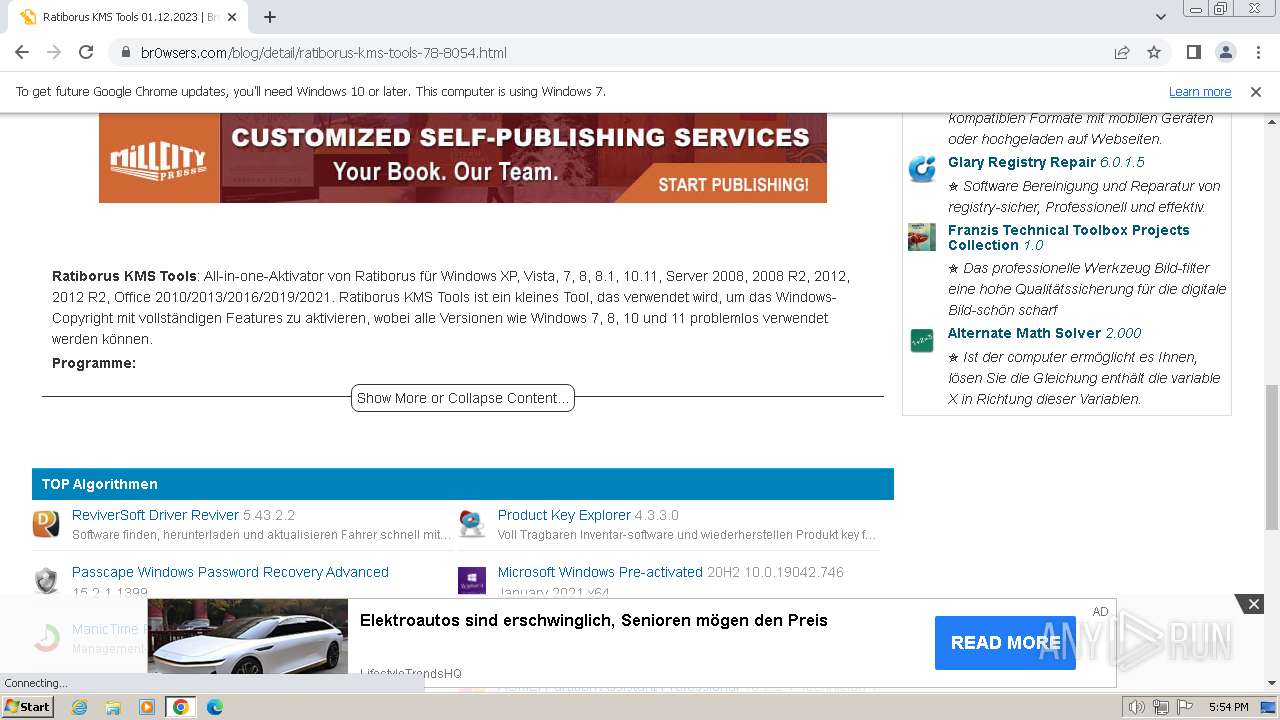Screen dimensions: 1280x720
Task: Click the Action Center flag icon
Action: 1185,707
